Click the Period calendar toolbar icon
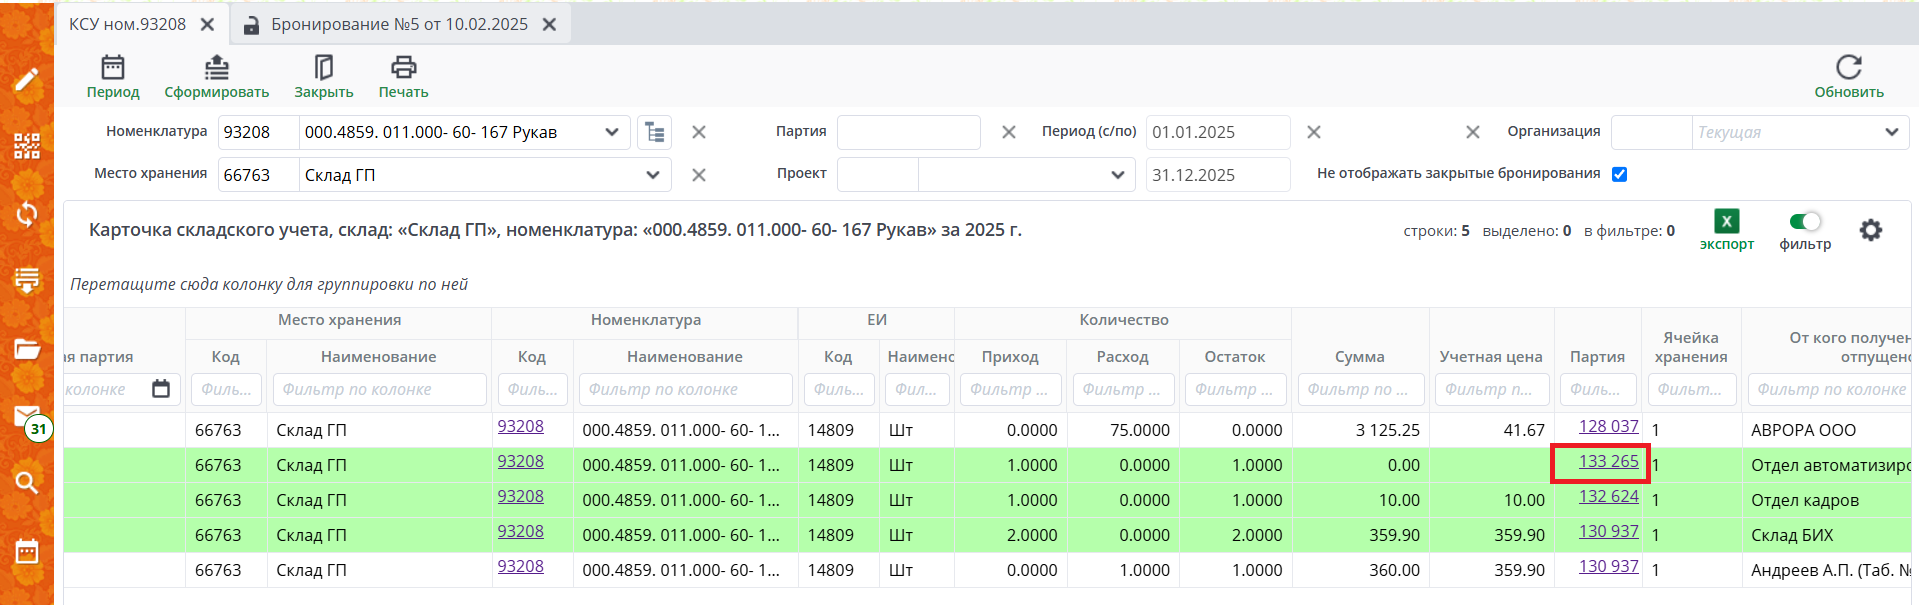Screen dimensions: 1919x605 pos(113,68)
